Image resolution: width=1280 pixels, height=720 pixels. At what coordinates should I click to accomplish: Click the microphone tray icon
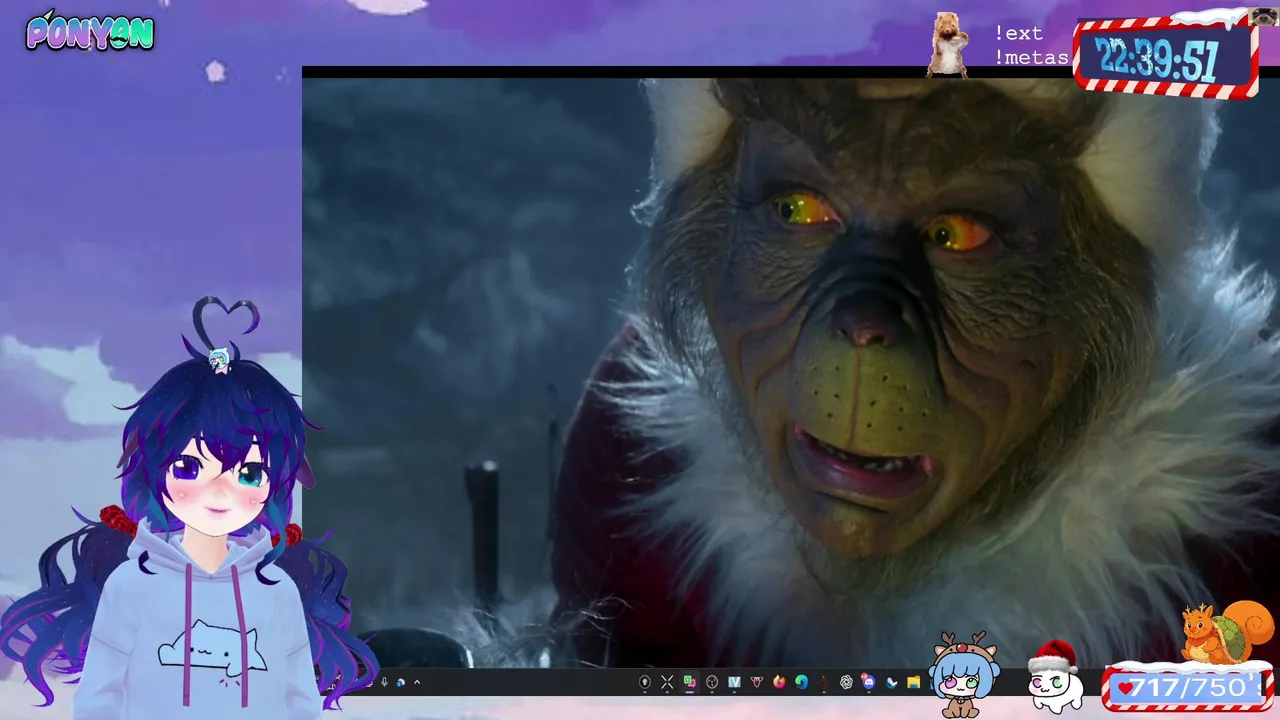coord(384,683)
